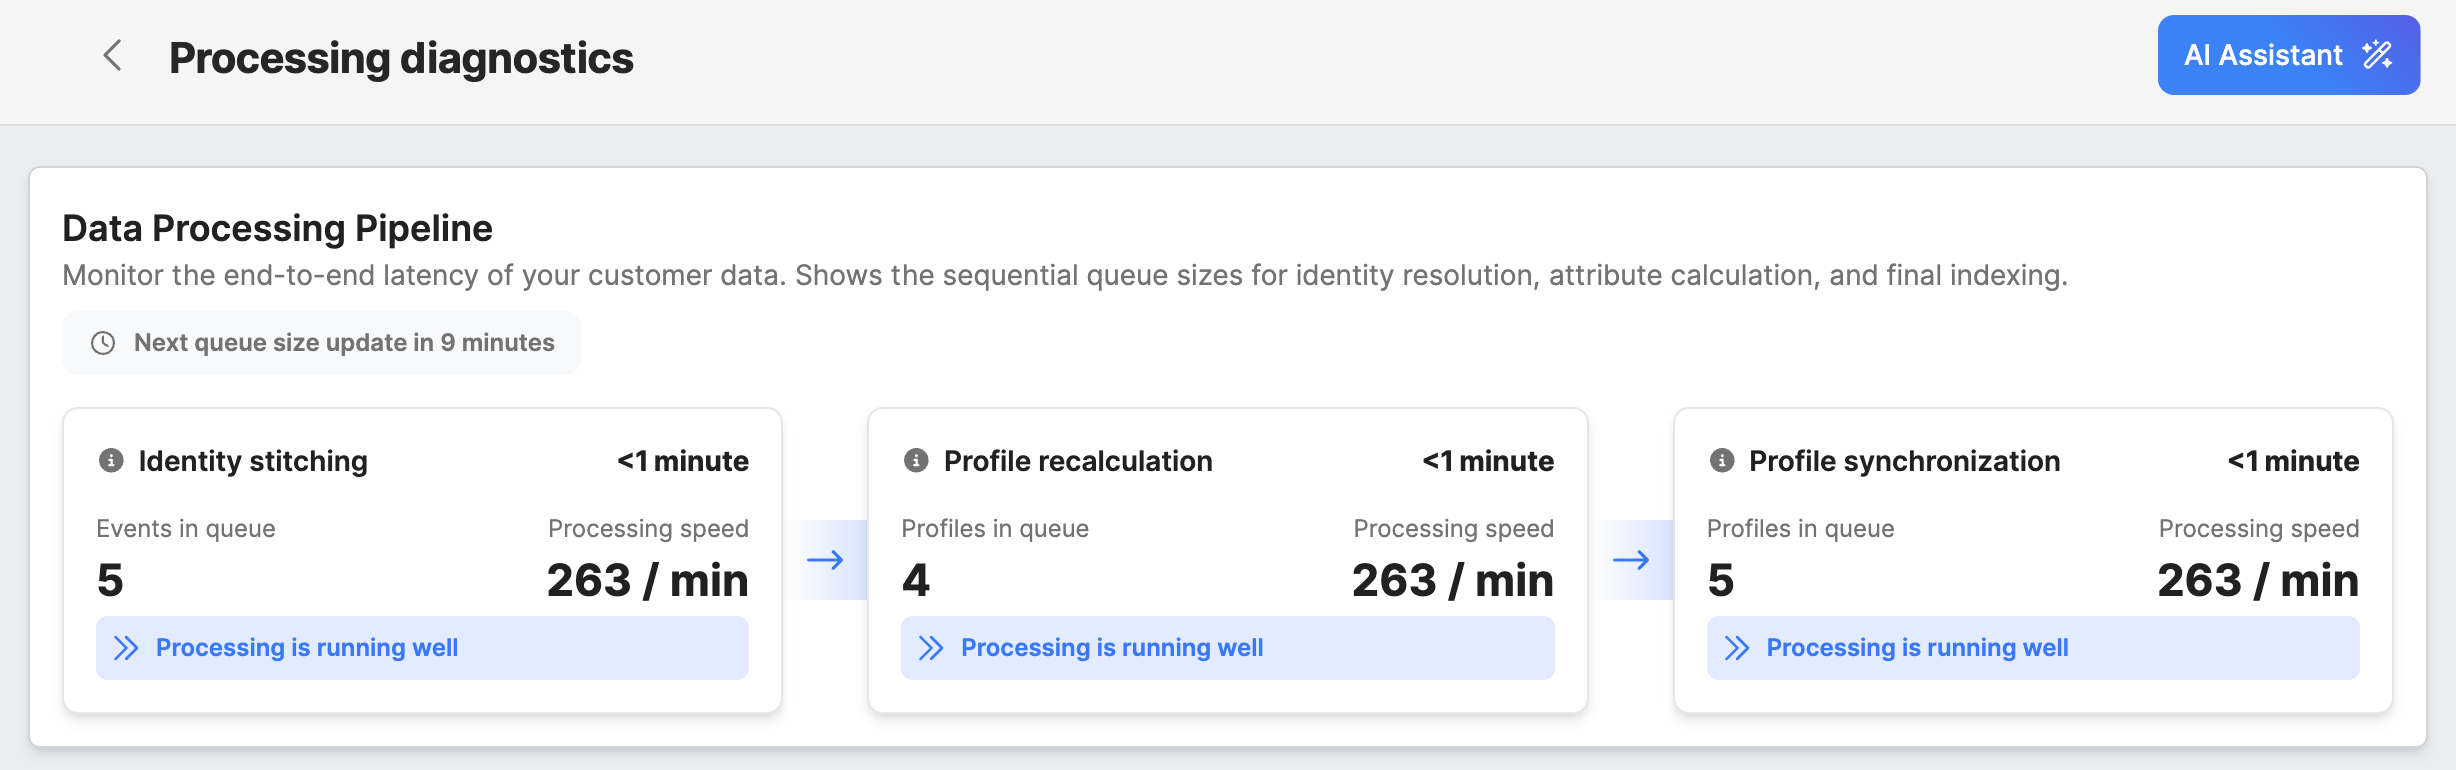Click the Profile recalculation "Processing is running well" banner

click(x=1227, y=648)
